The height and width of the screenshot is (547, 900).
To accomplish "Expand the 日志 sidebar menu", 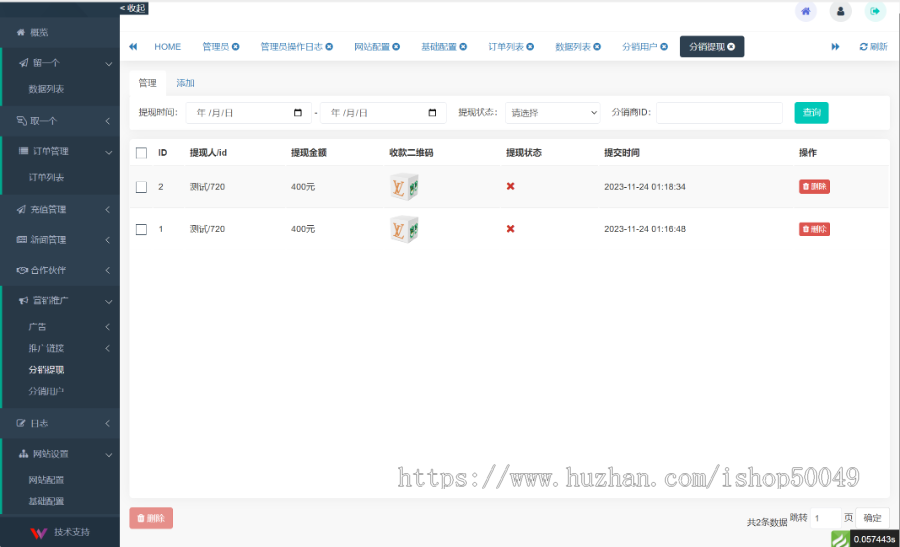I will pyautogui.click(x=60, y=424).
